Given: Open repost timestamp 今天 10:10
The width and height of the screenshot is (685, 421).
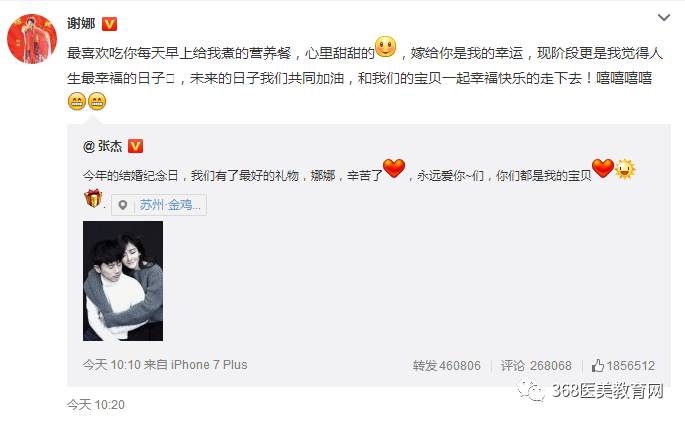Looking at the screenshot, I should coord(112,365).
